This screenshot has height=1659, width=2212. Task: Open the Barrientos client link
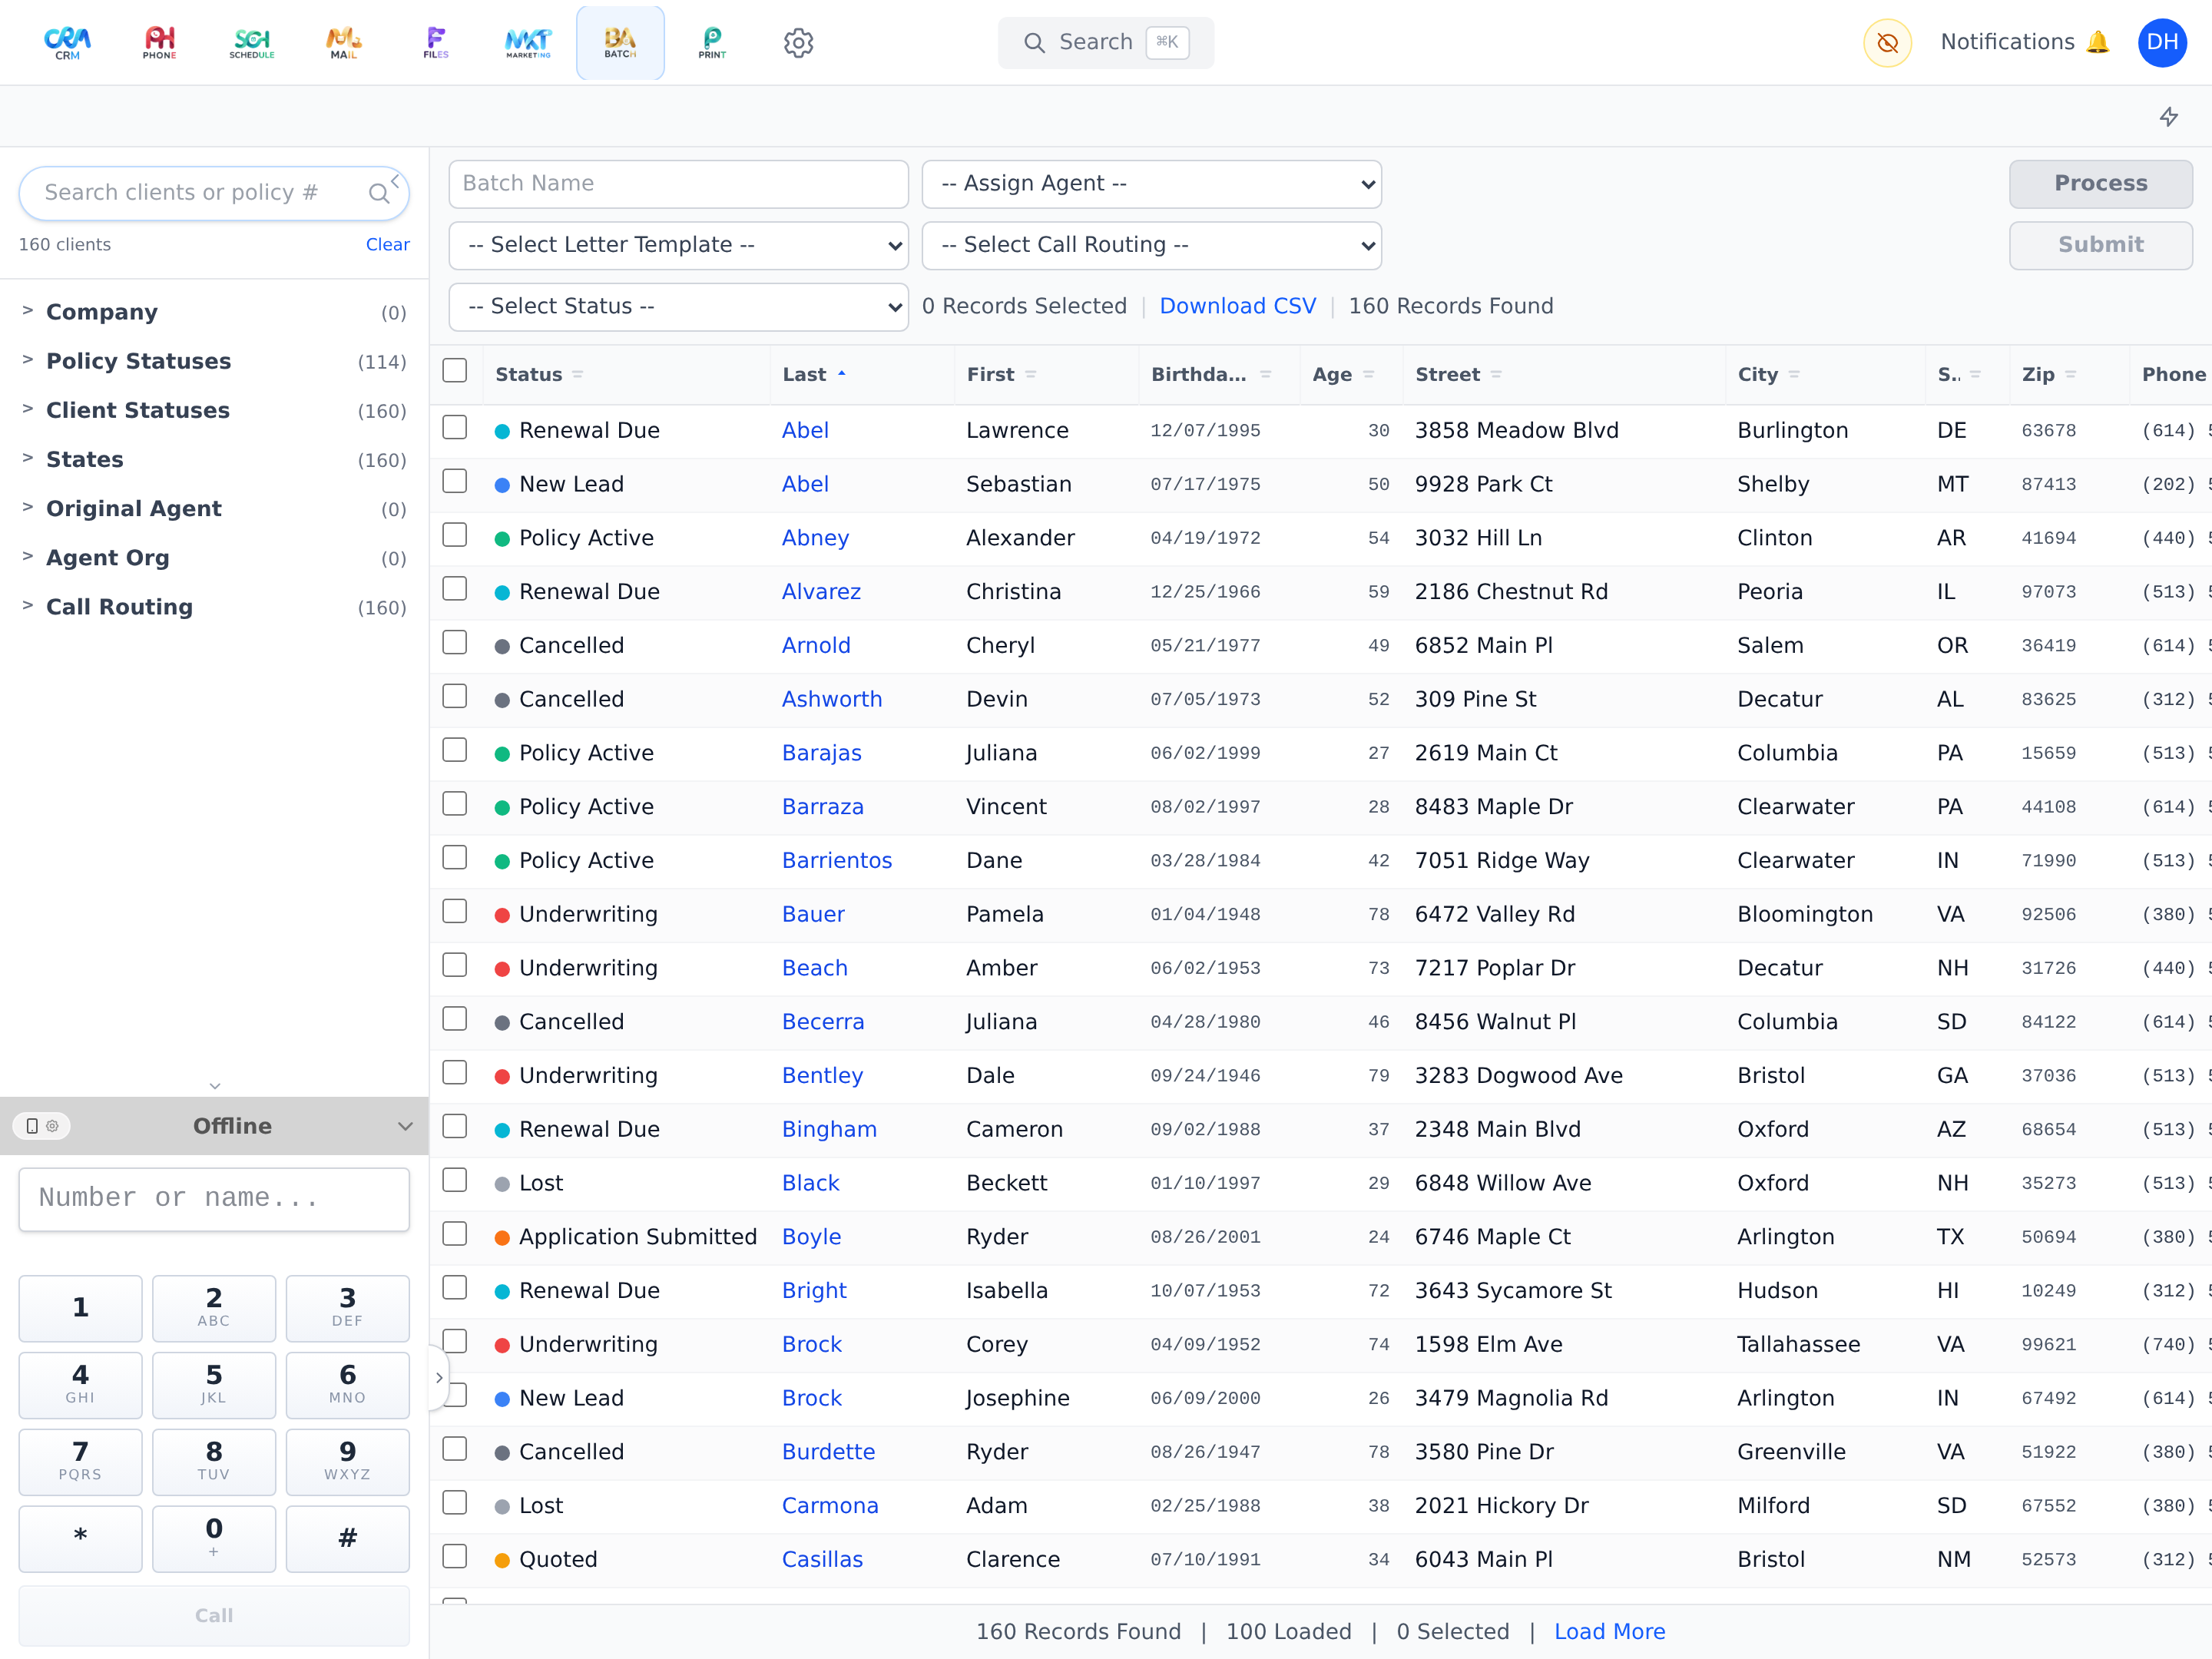point(836,860)
